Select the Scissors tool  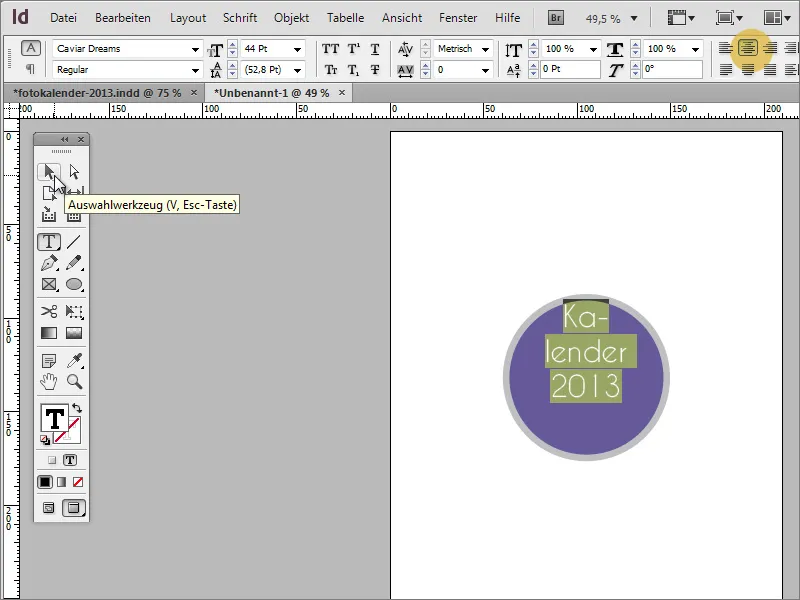tap(49, 311)
